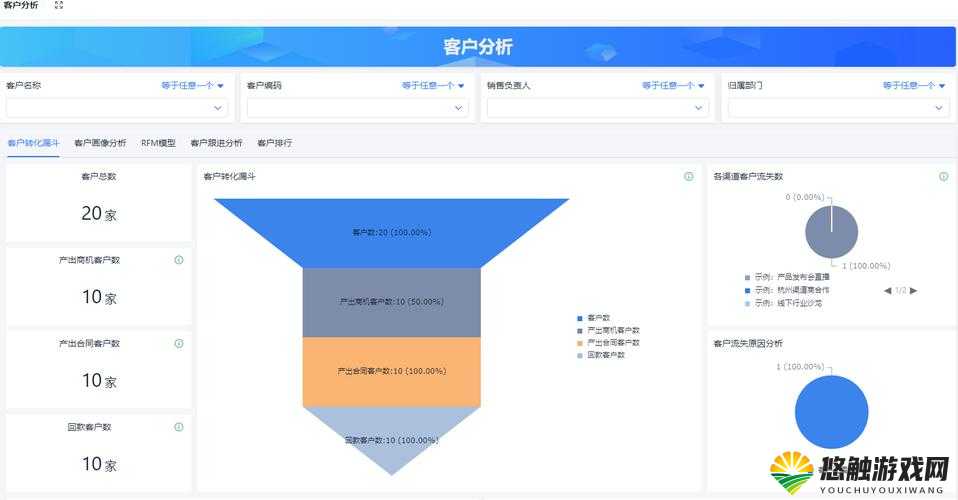Click the 10家 value under 回款客户数
958x500 pixels.
pos(99,465)
